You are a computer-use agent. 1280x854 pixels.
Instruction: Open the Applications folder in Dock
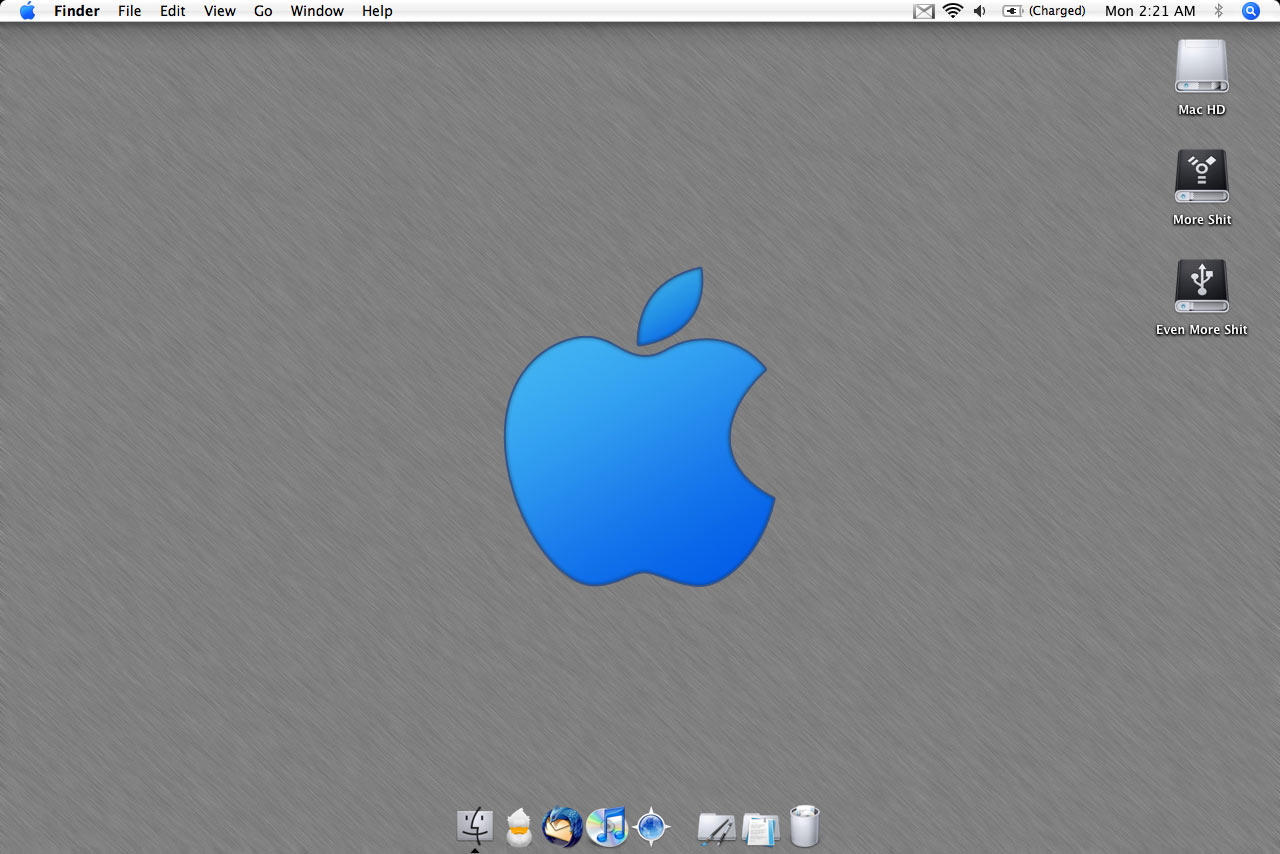click(716, 829)
